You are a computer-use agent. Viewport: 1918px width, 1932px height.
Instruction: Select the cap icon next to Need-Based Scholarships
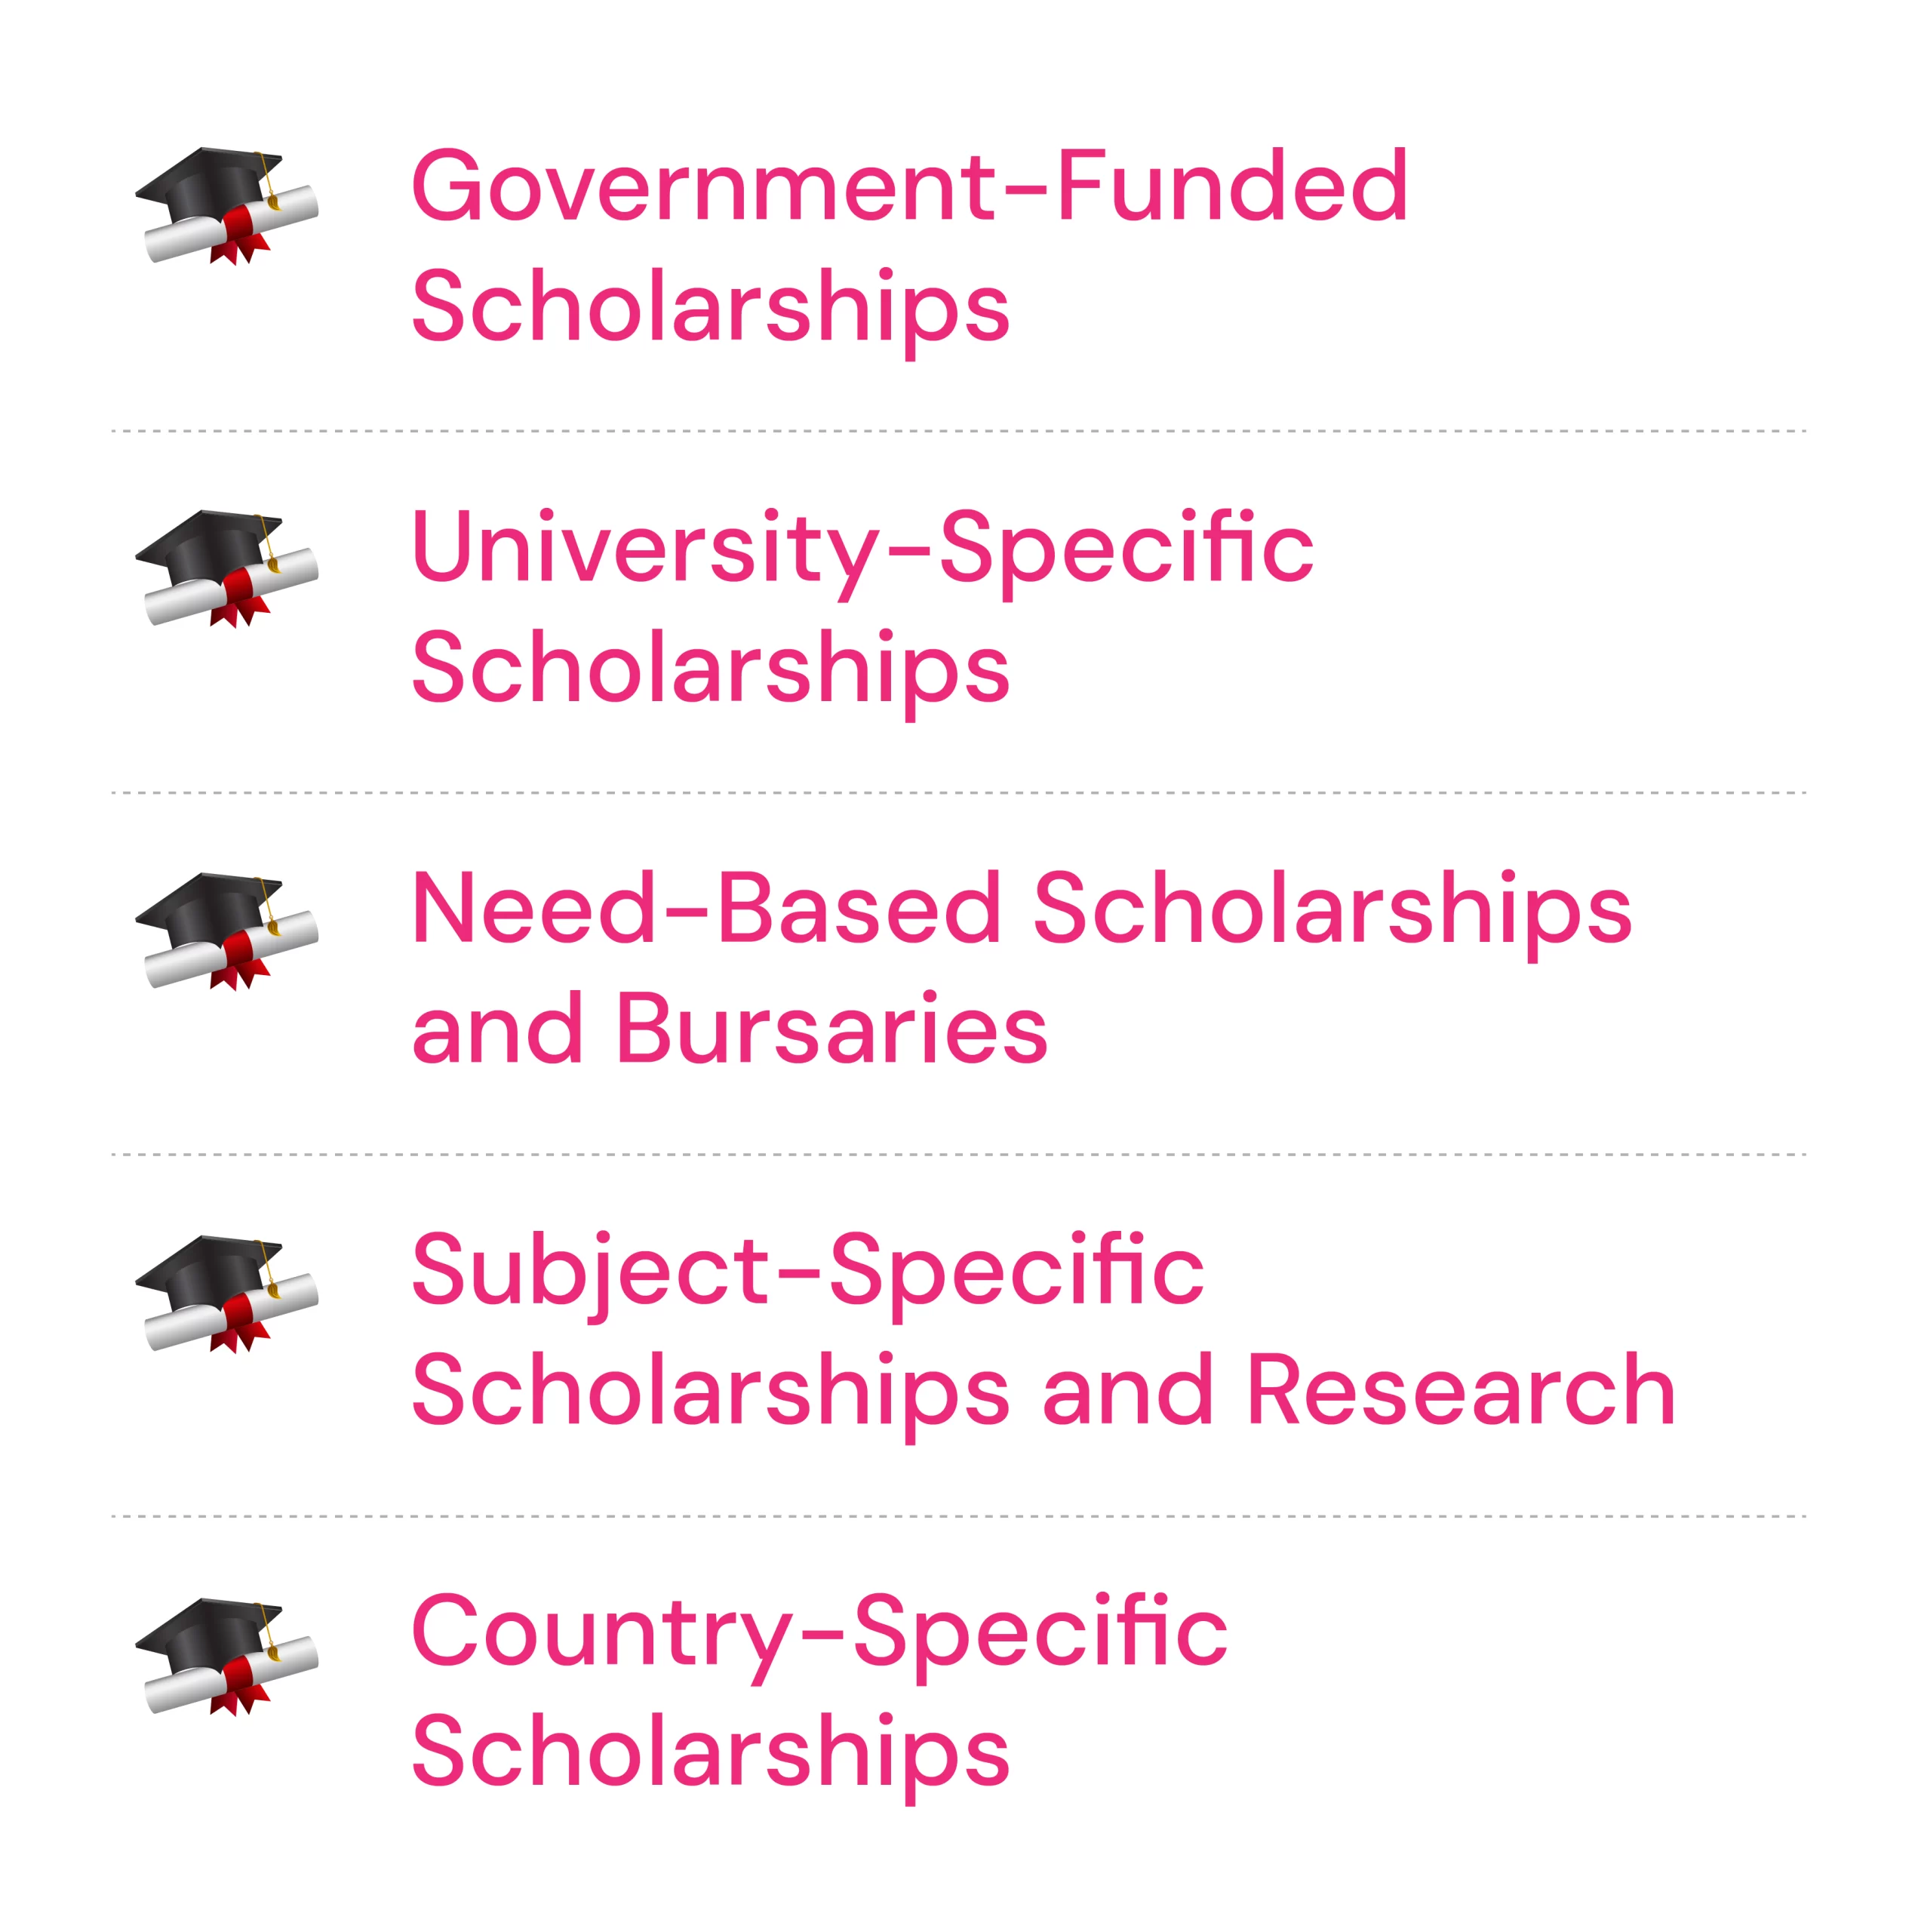[x=226, y=930]
